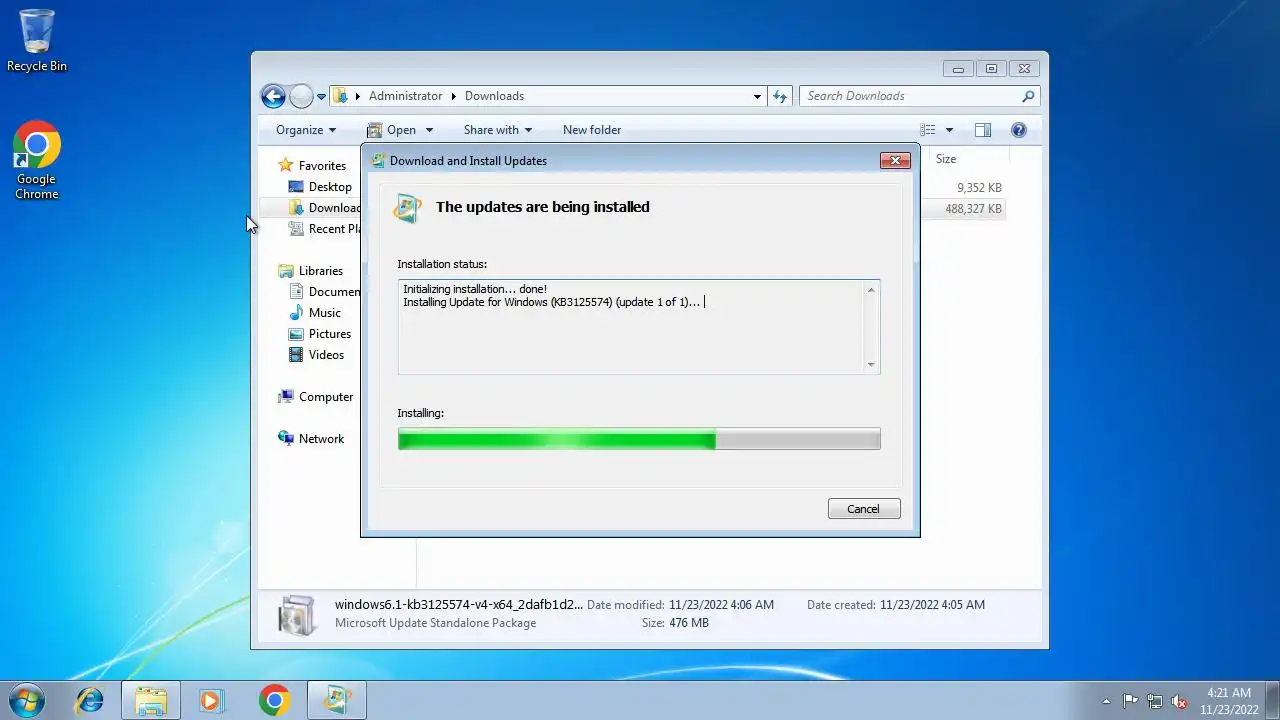The image size is (1280, 720).
Task: Select Downloads under Favorites
Action: pos(324,208)
